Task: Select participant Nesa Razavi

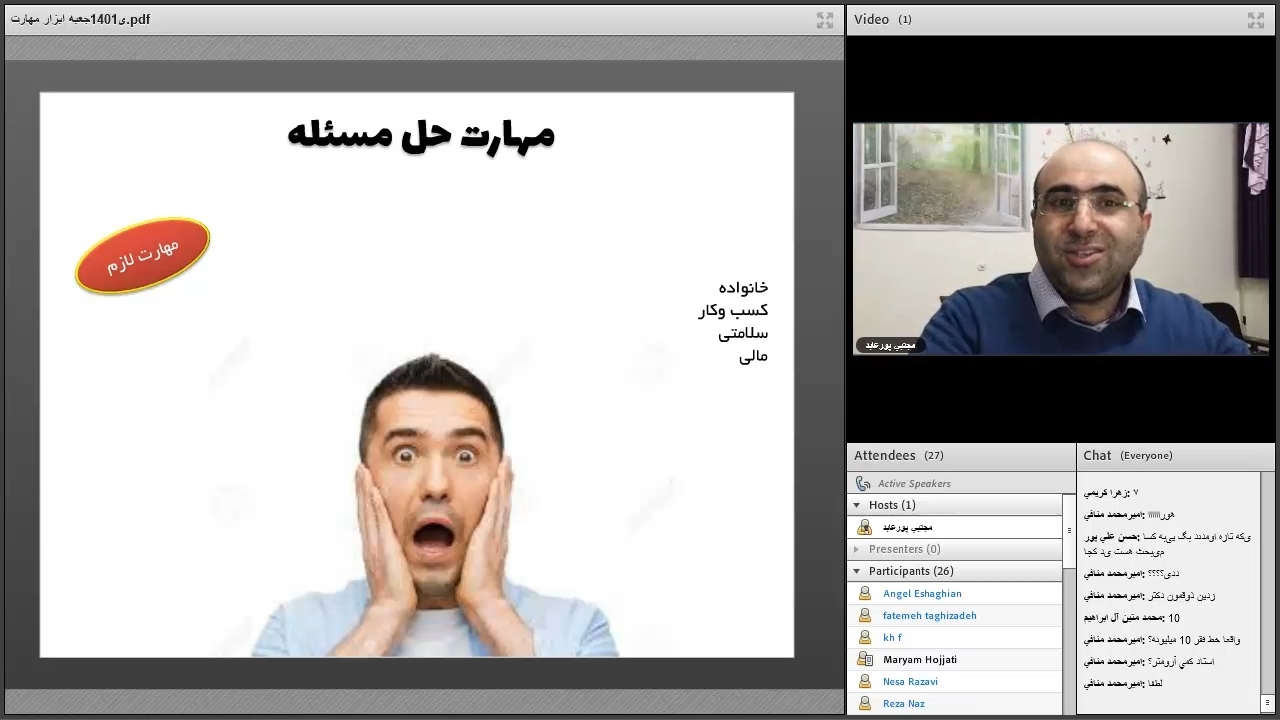Action: tap(910, 682)
